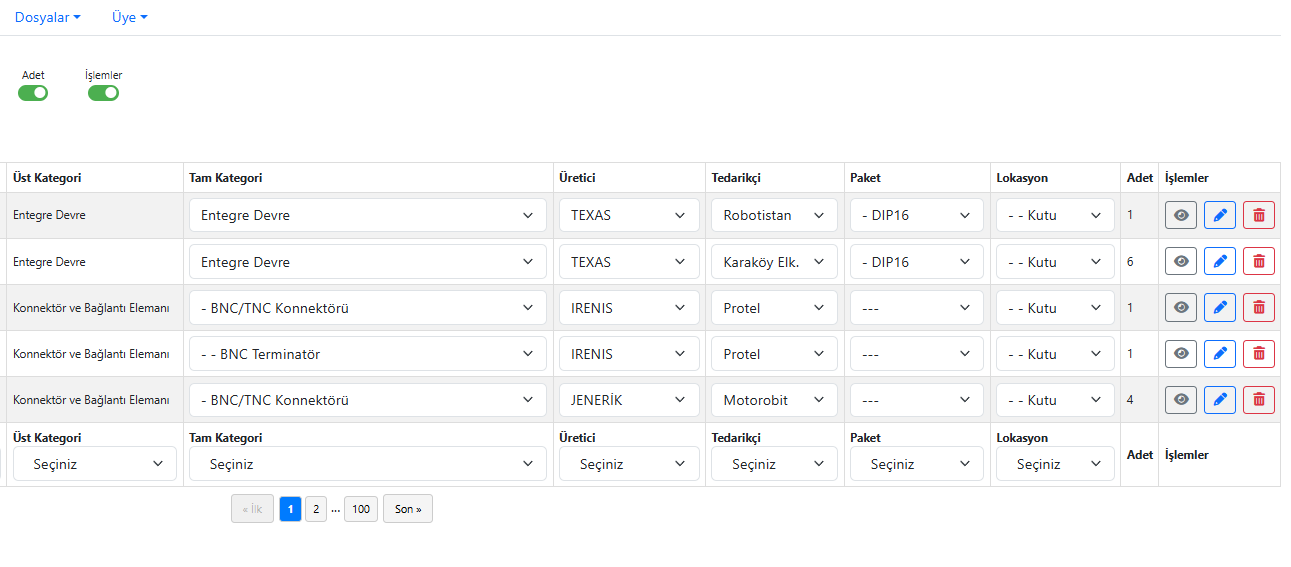Go to page 2 in pagination
Screen dimensions: 1291x567
315,509
